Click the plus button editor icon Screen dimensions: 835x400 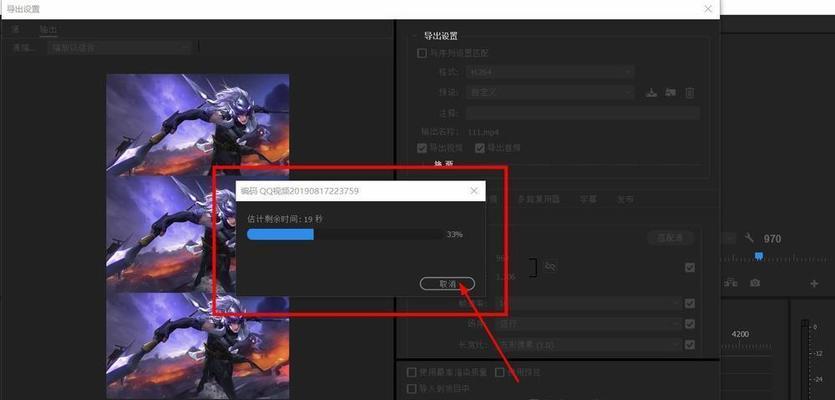pos(814,283)
